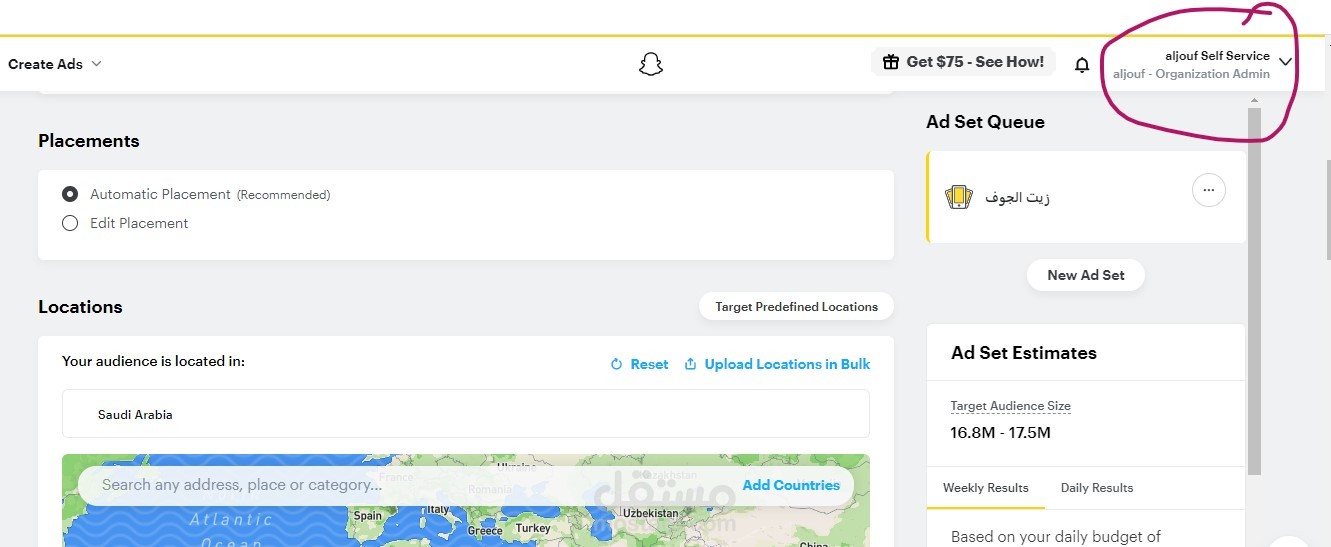Screen dimensions: 1331x547
Task: Click the زيت الجوف ad set name
Action: pyautogui.click(x=1017, y=197)
